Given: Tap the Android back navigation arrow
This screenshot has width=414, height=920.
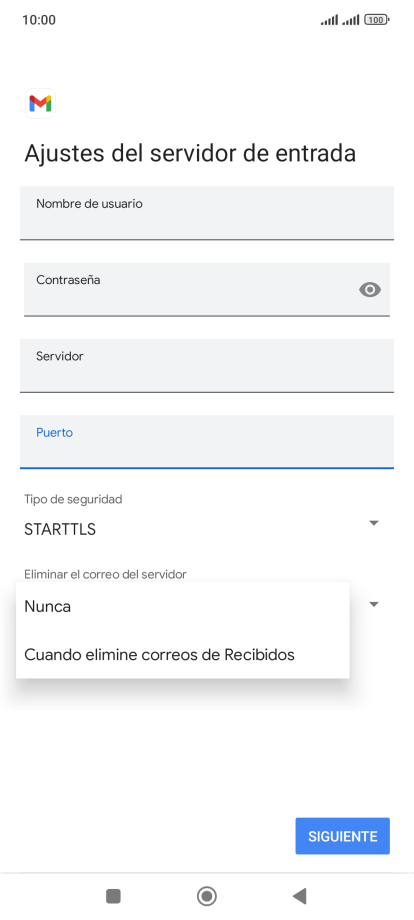Looking at the screenshot, I should coord(300,896).
